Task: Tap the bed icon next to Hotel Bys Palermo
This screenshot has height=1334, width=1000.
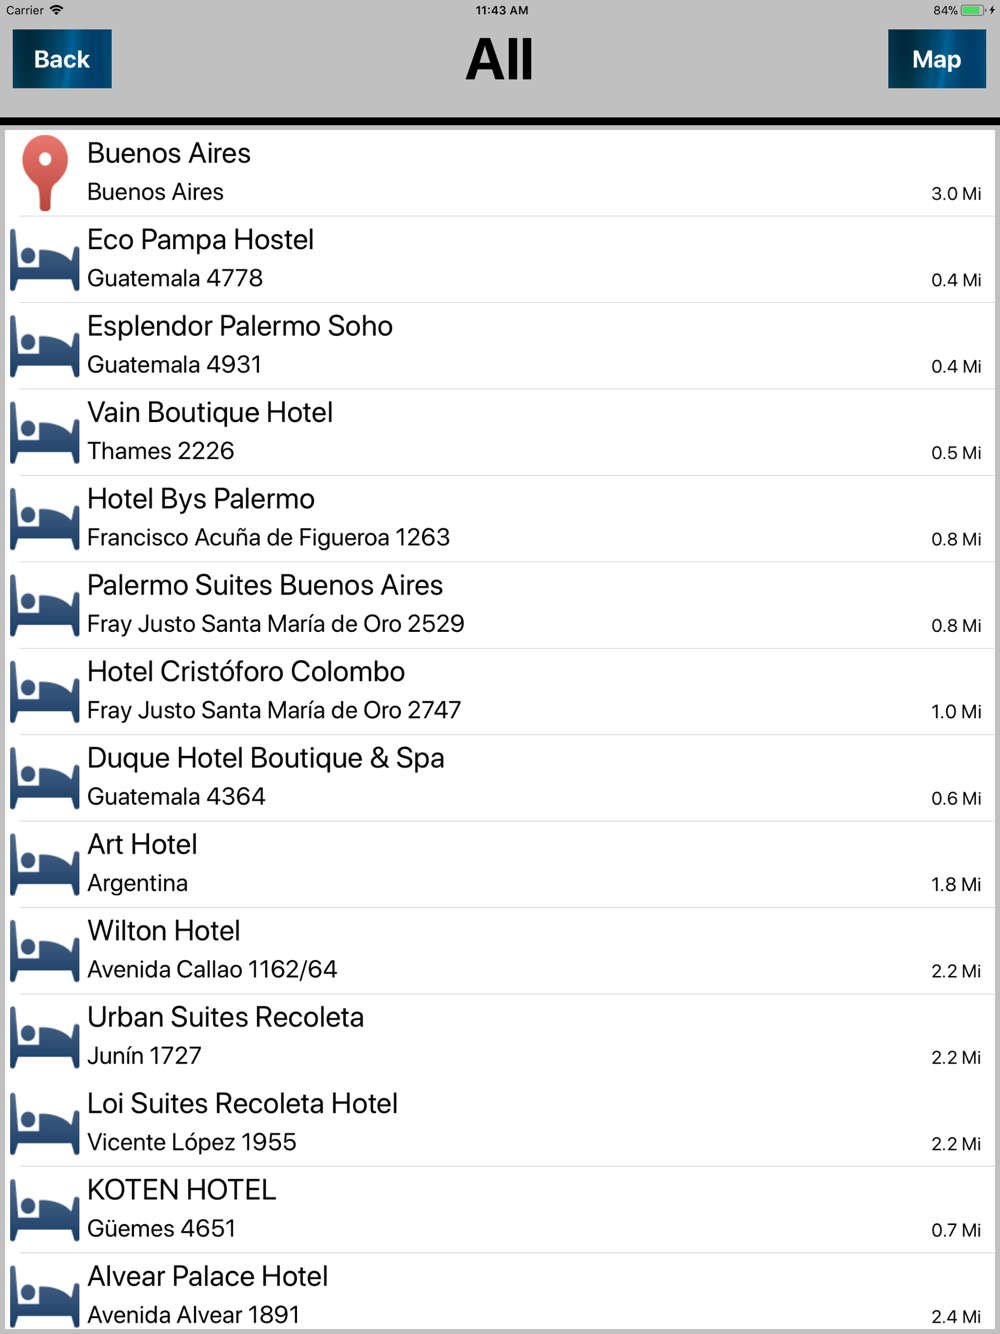Action: [44, 519]
